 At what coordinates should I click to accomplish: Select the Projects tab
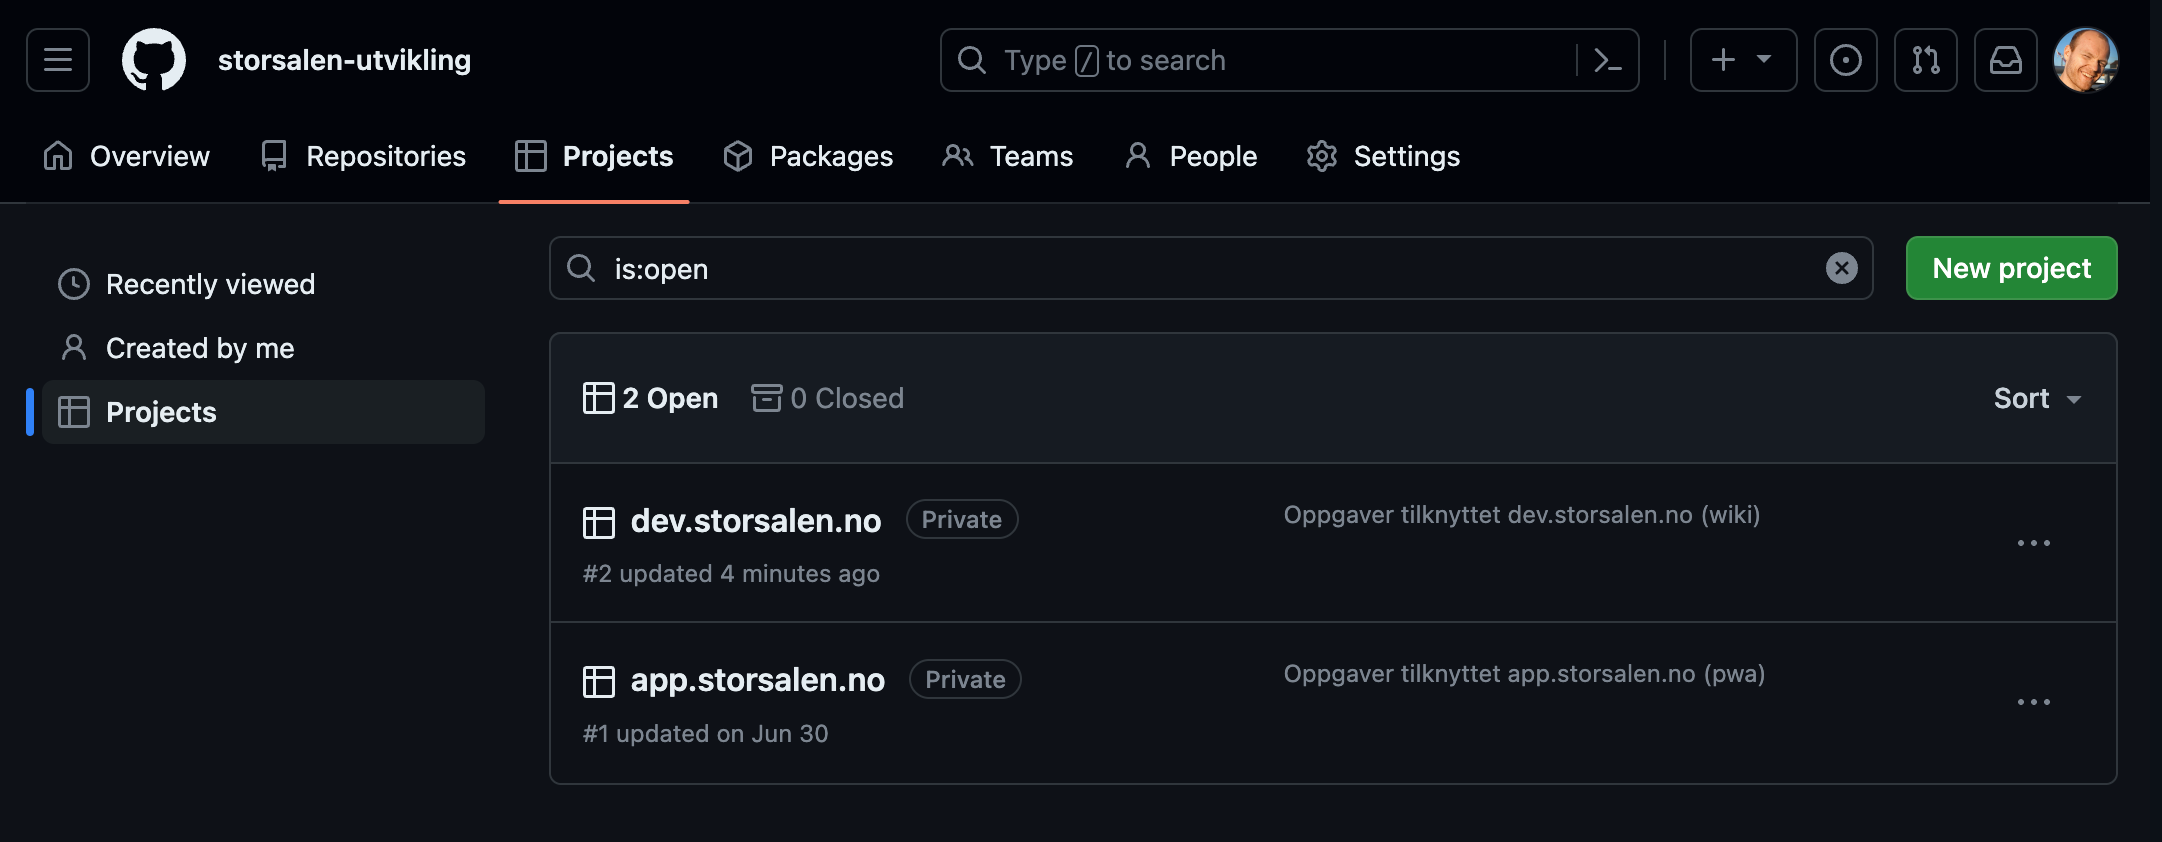coord(594,156)
